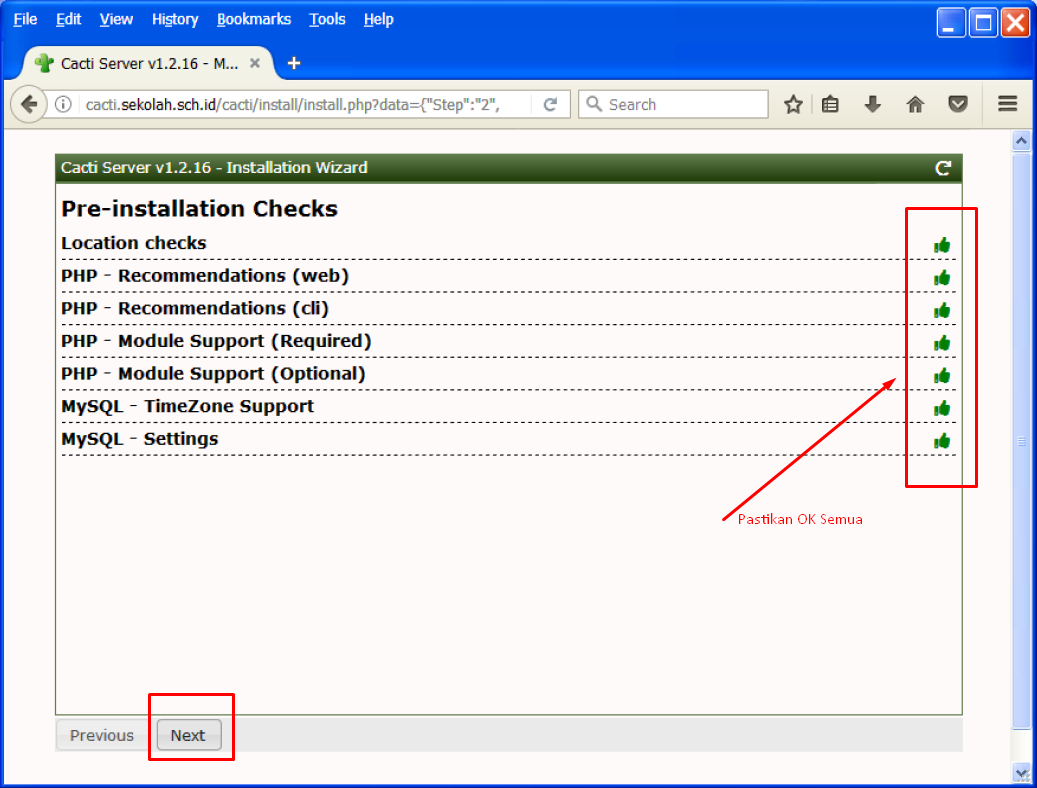Show bookmarks list toolbar icon

pos(830,104)
